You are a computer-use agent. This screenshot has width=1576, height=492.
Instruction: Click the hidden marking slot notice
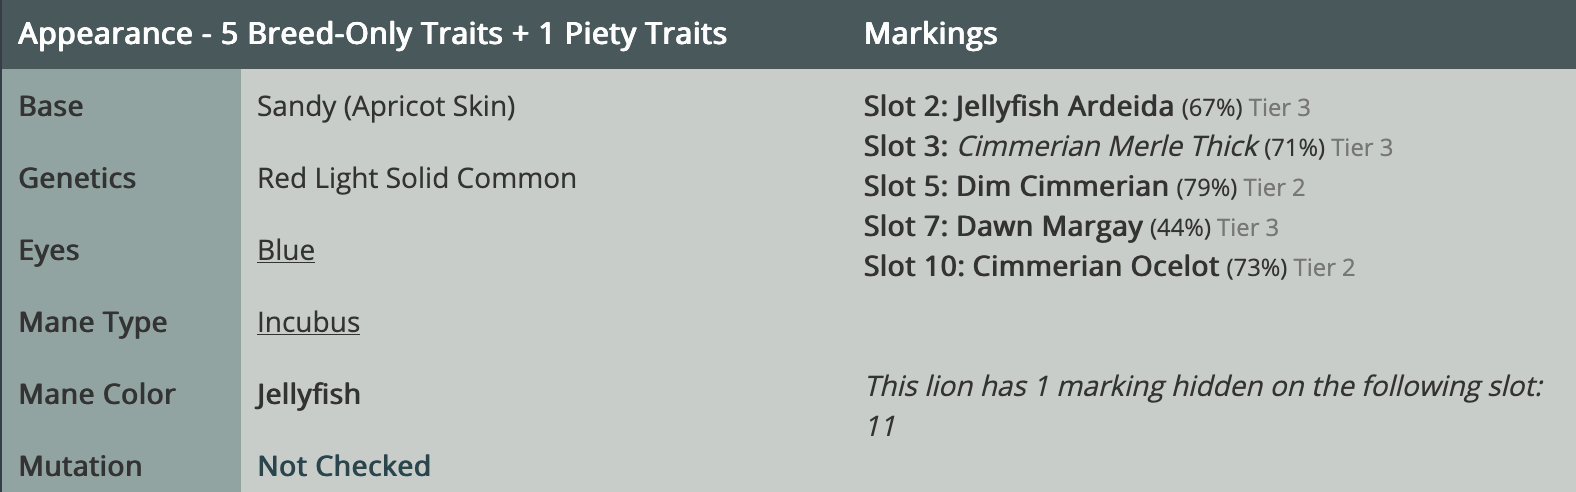(1203, 387)
